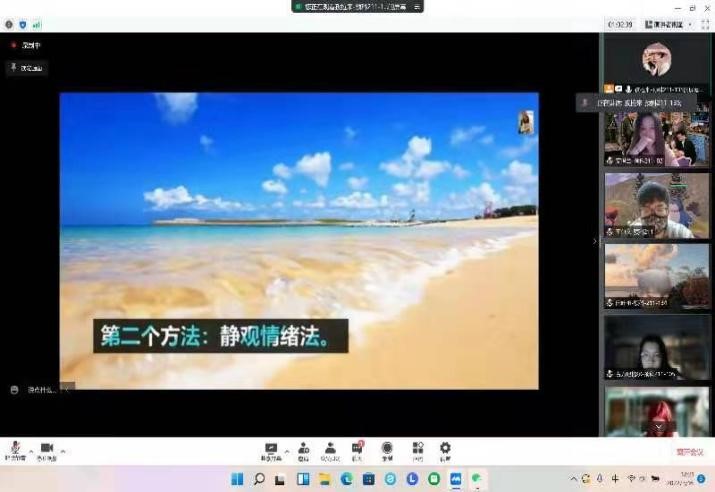Click the system tray microphone icon
Viewport: 715px width, 492px height.
[x=600, y=478]
